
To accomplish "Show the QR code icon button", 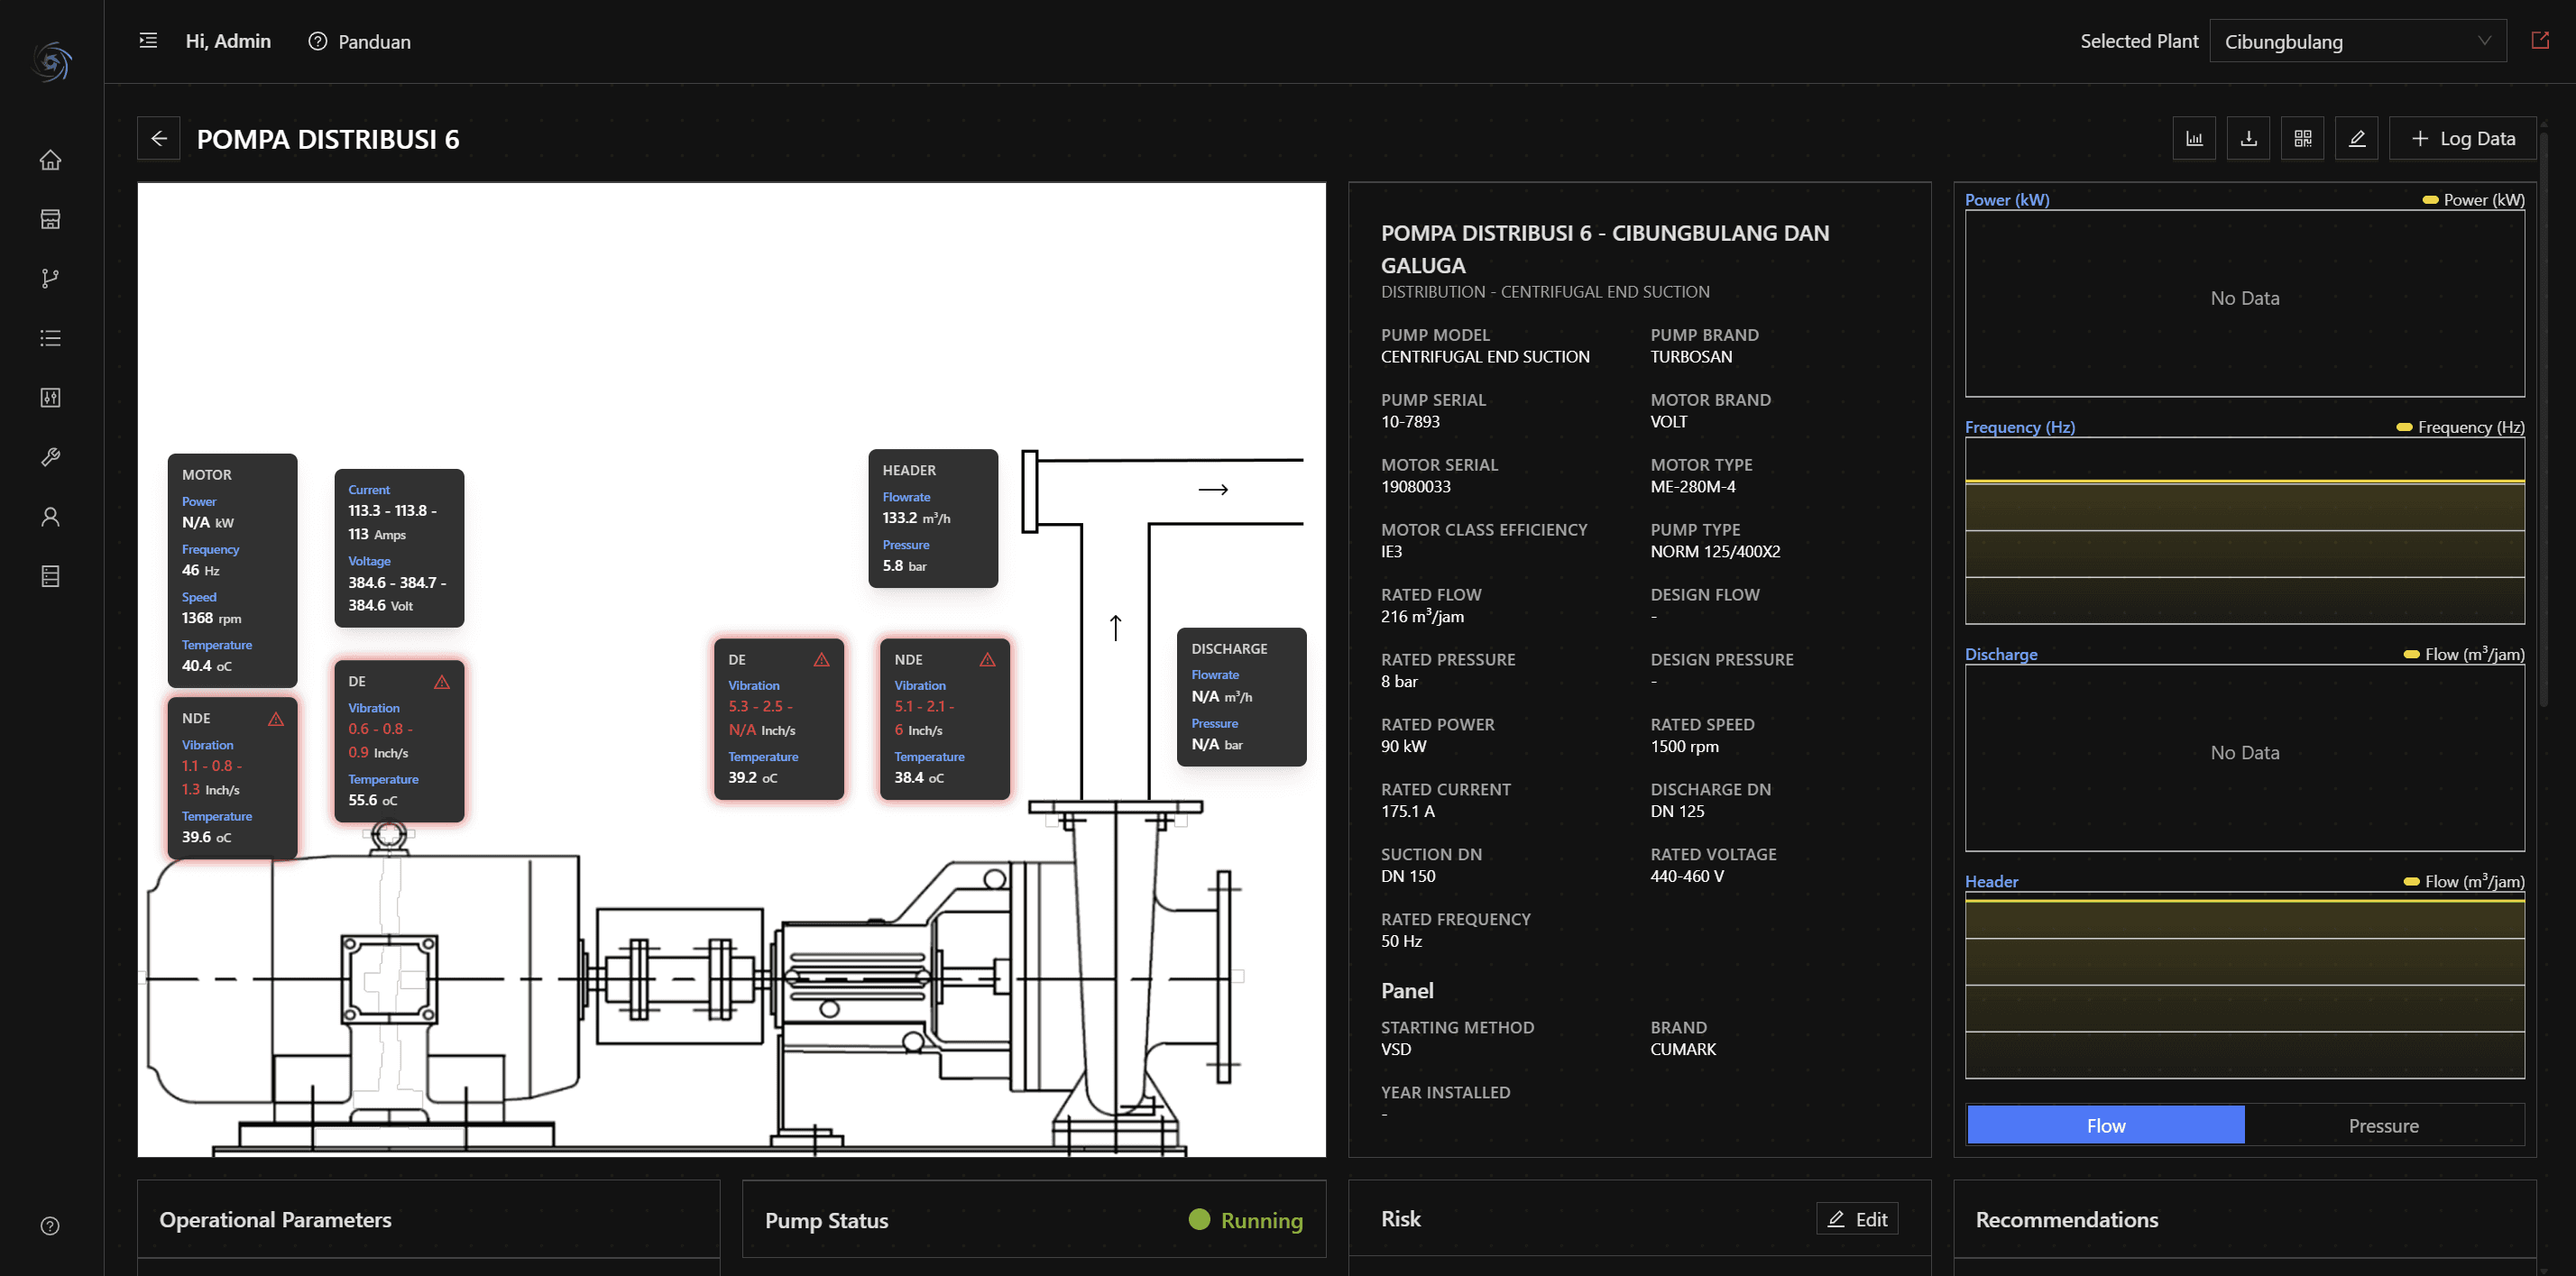I will pos(2302,139).
